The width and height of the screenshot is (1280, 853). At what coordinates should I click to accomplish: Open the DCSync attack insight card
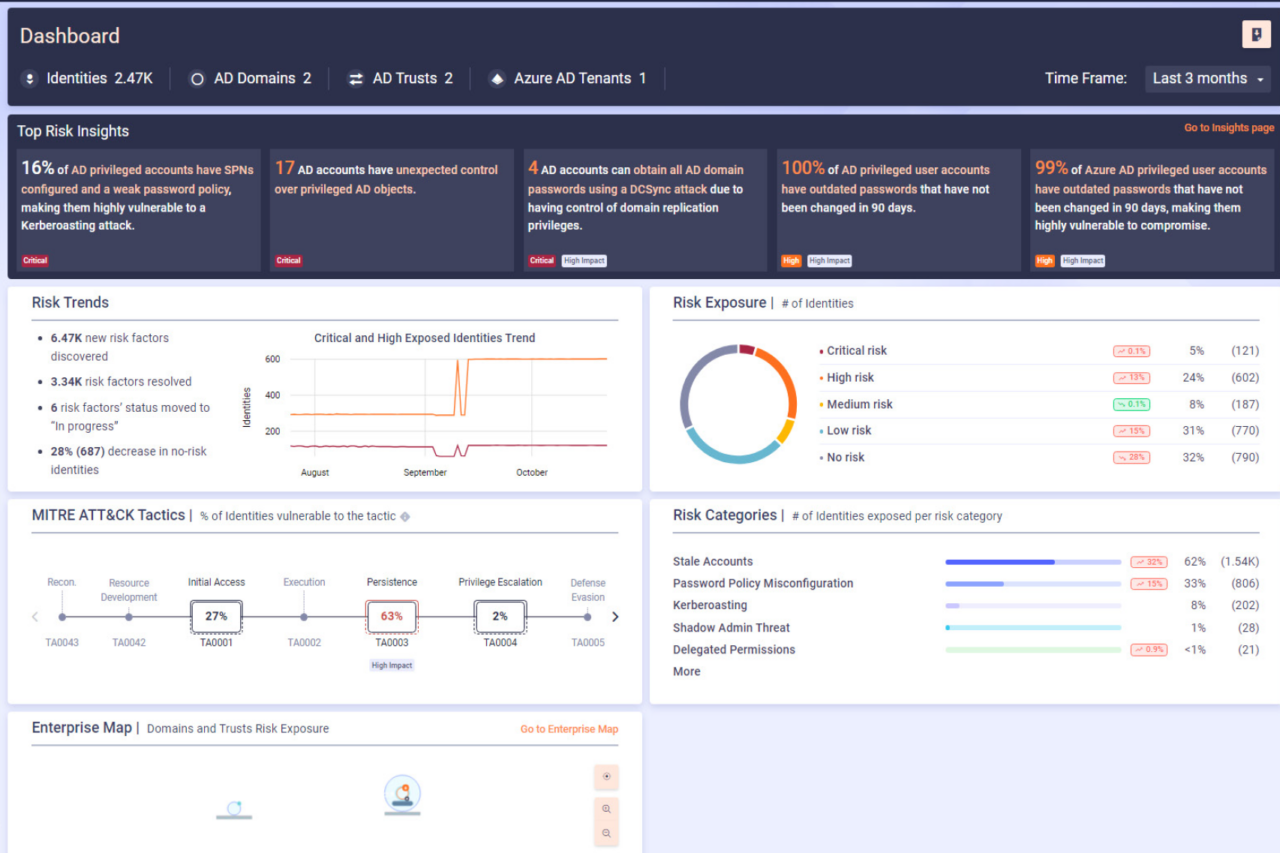click(x=645, y=210)
